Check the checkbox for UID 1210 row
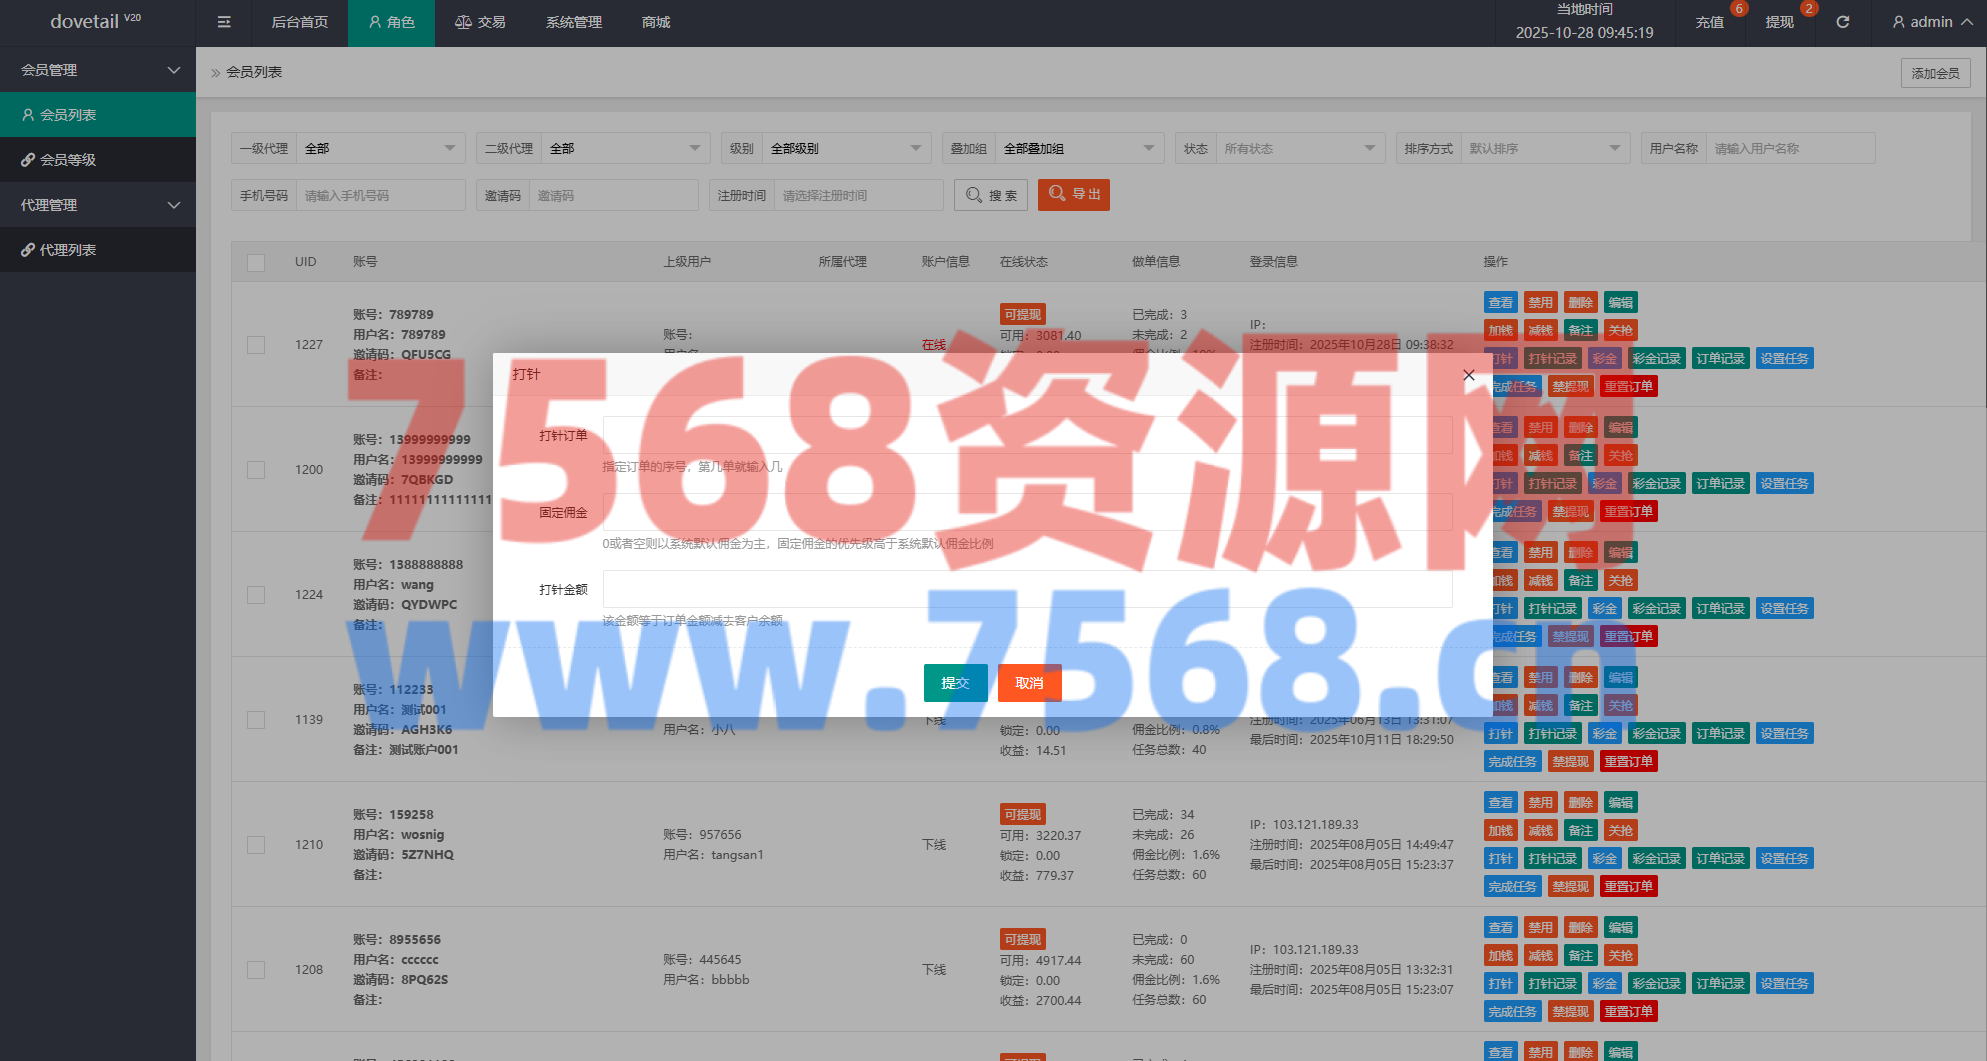The width and height of the screenshot is (1987, 1061). point(256,845)
